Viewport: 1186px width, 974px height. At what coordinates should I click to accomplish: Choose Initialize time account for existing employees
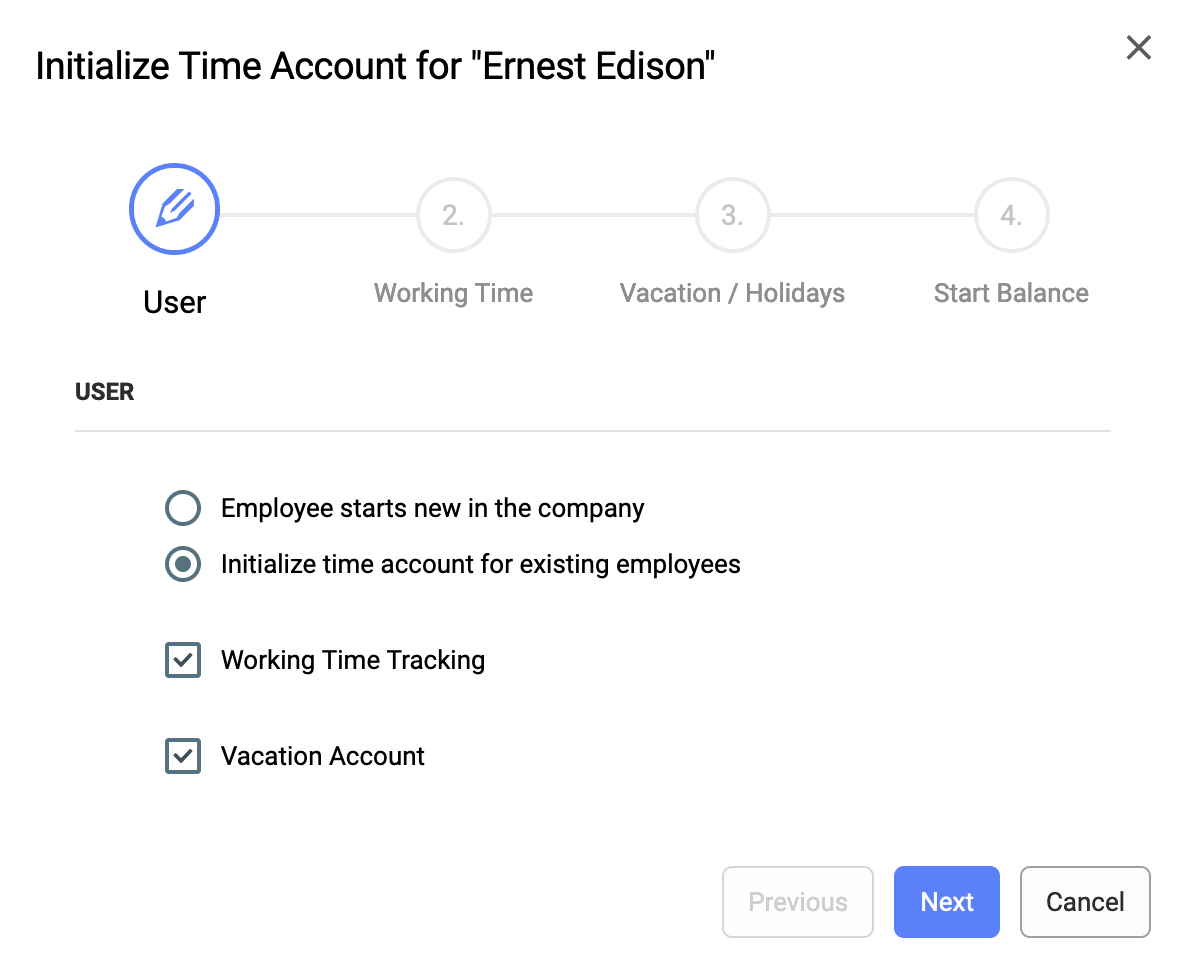[183, 564]
